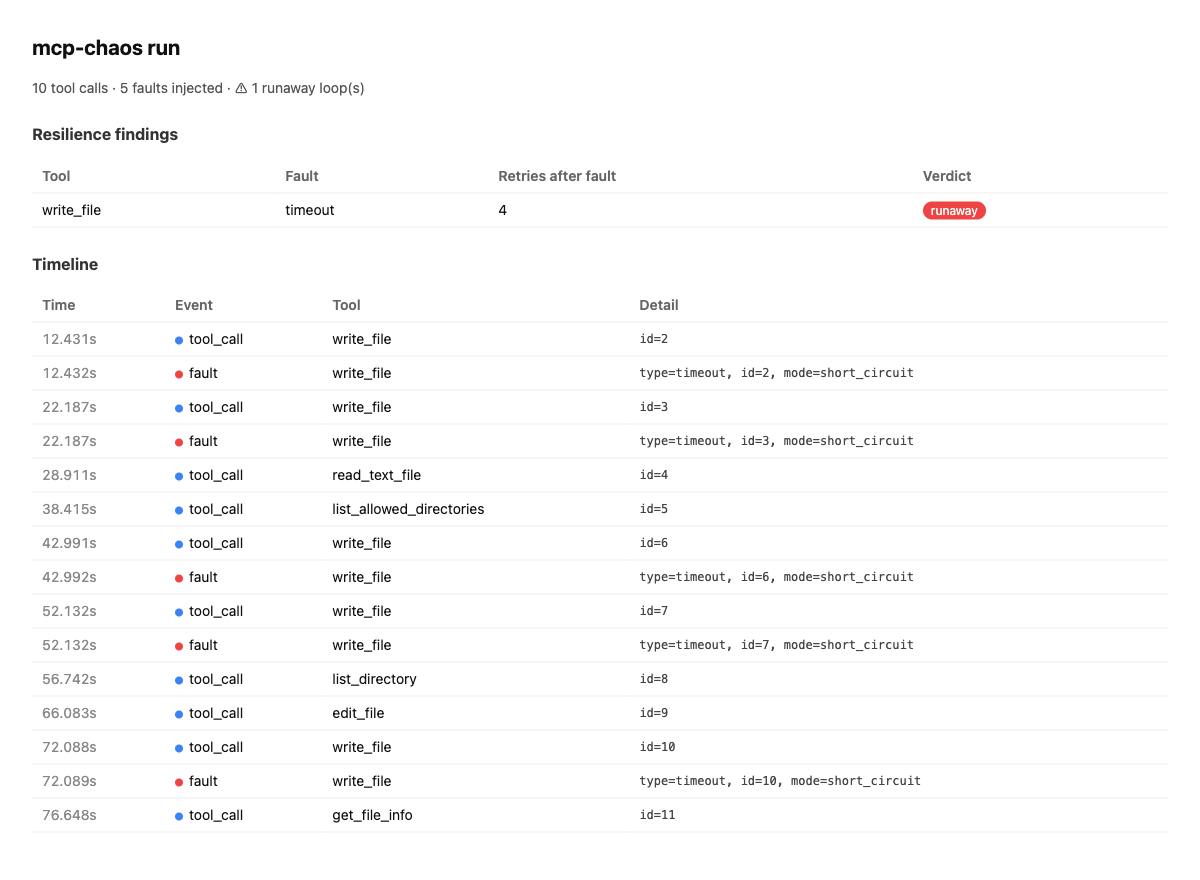Click the warning triangle beside runaway loop(s)

(x=241, y=88)
